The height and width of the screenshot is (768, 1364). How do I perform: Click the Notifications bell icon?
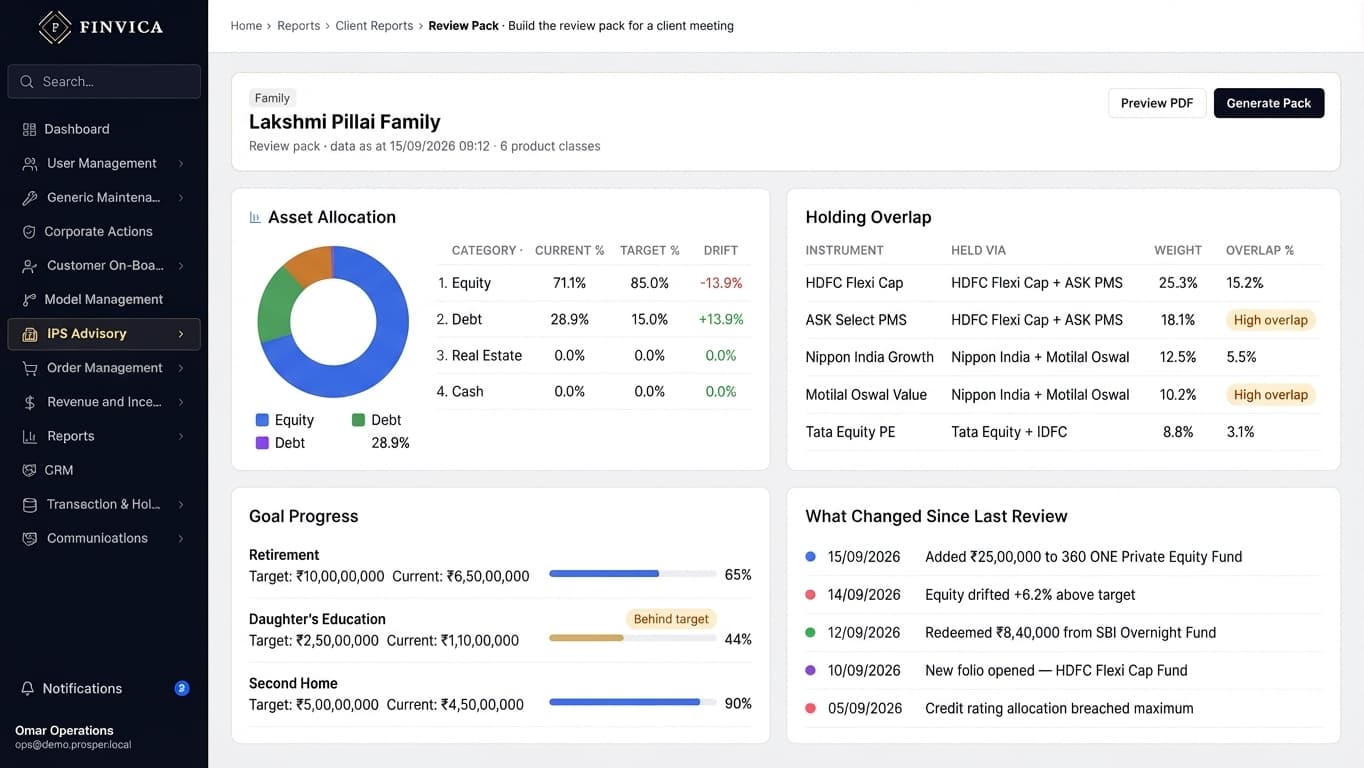pyautogui.click(x=28, y=688)
